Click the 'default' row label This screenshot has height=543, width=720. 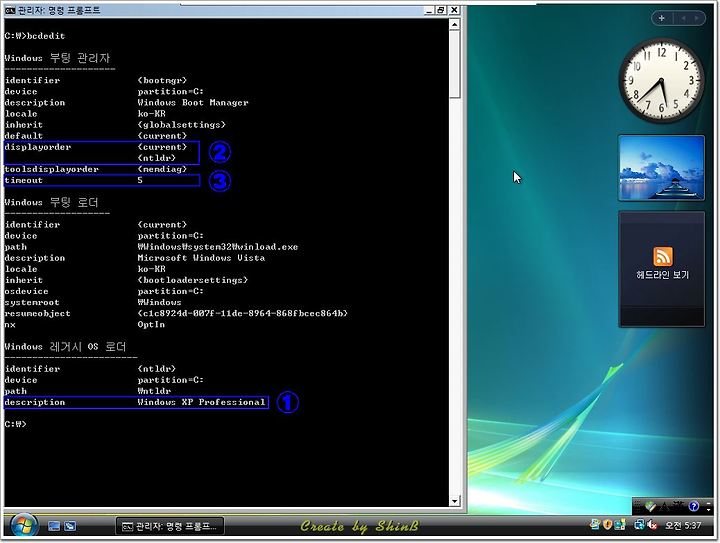[x=23, y=136]
